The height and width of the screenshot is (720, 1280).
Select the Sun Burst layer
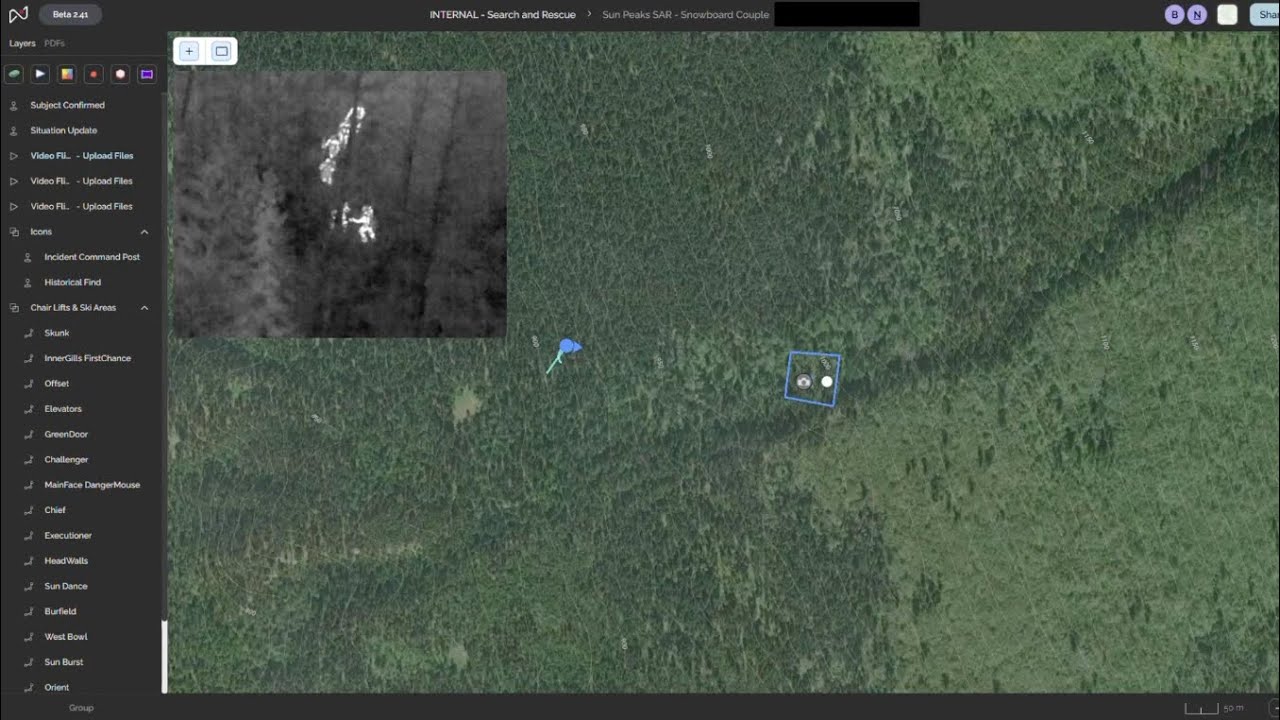(64, 662)
